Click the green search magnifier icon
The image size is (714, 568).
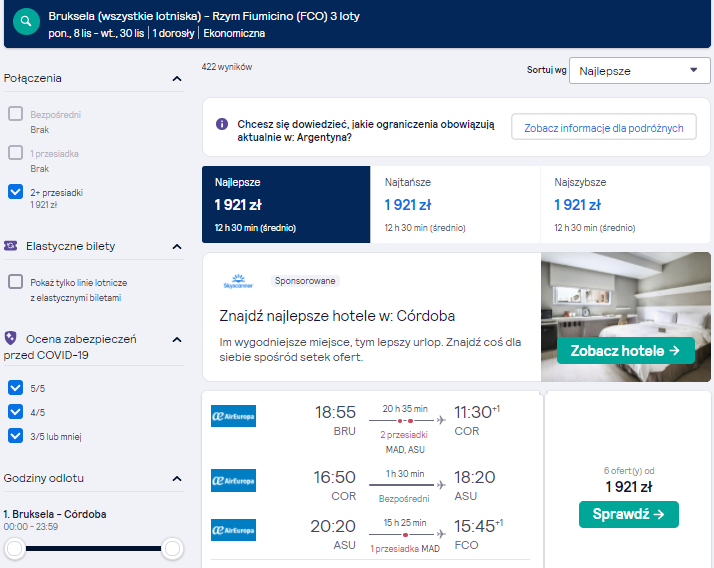26,21
